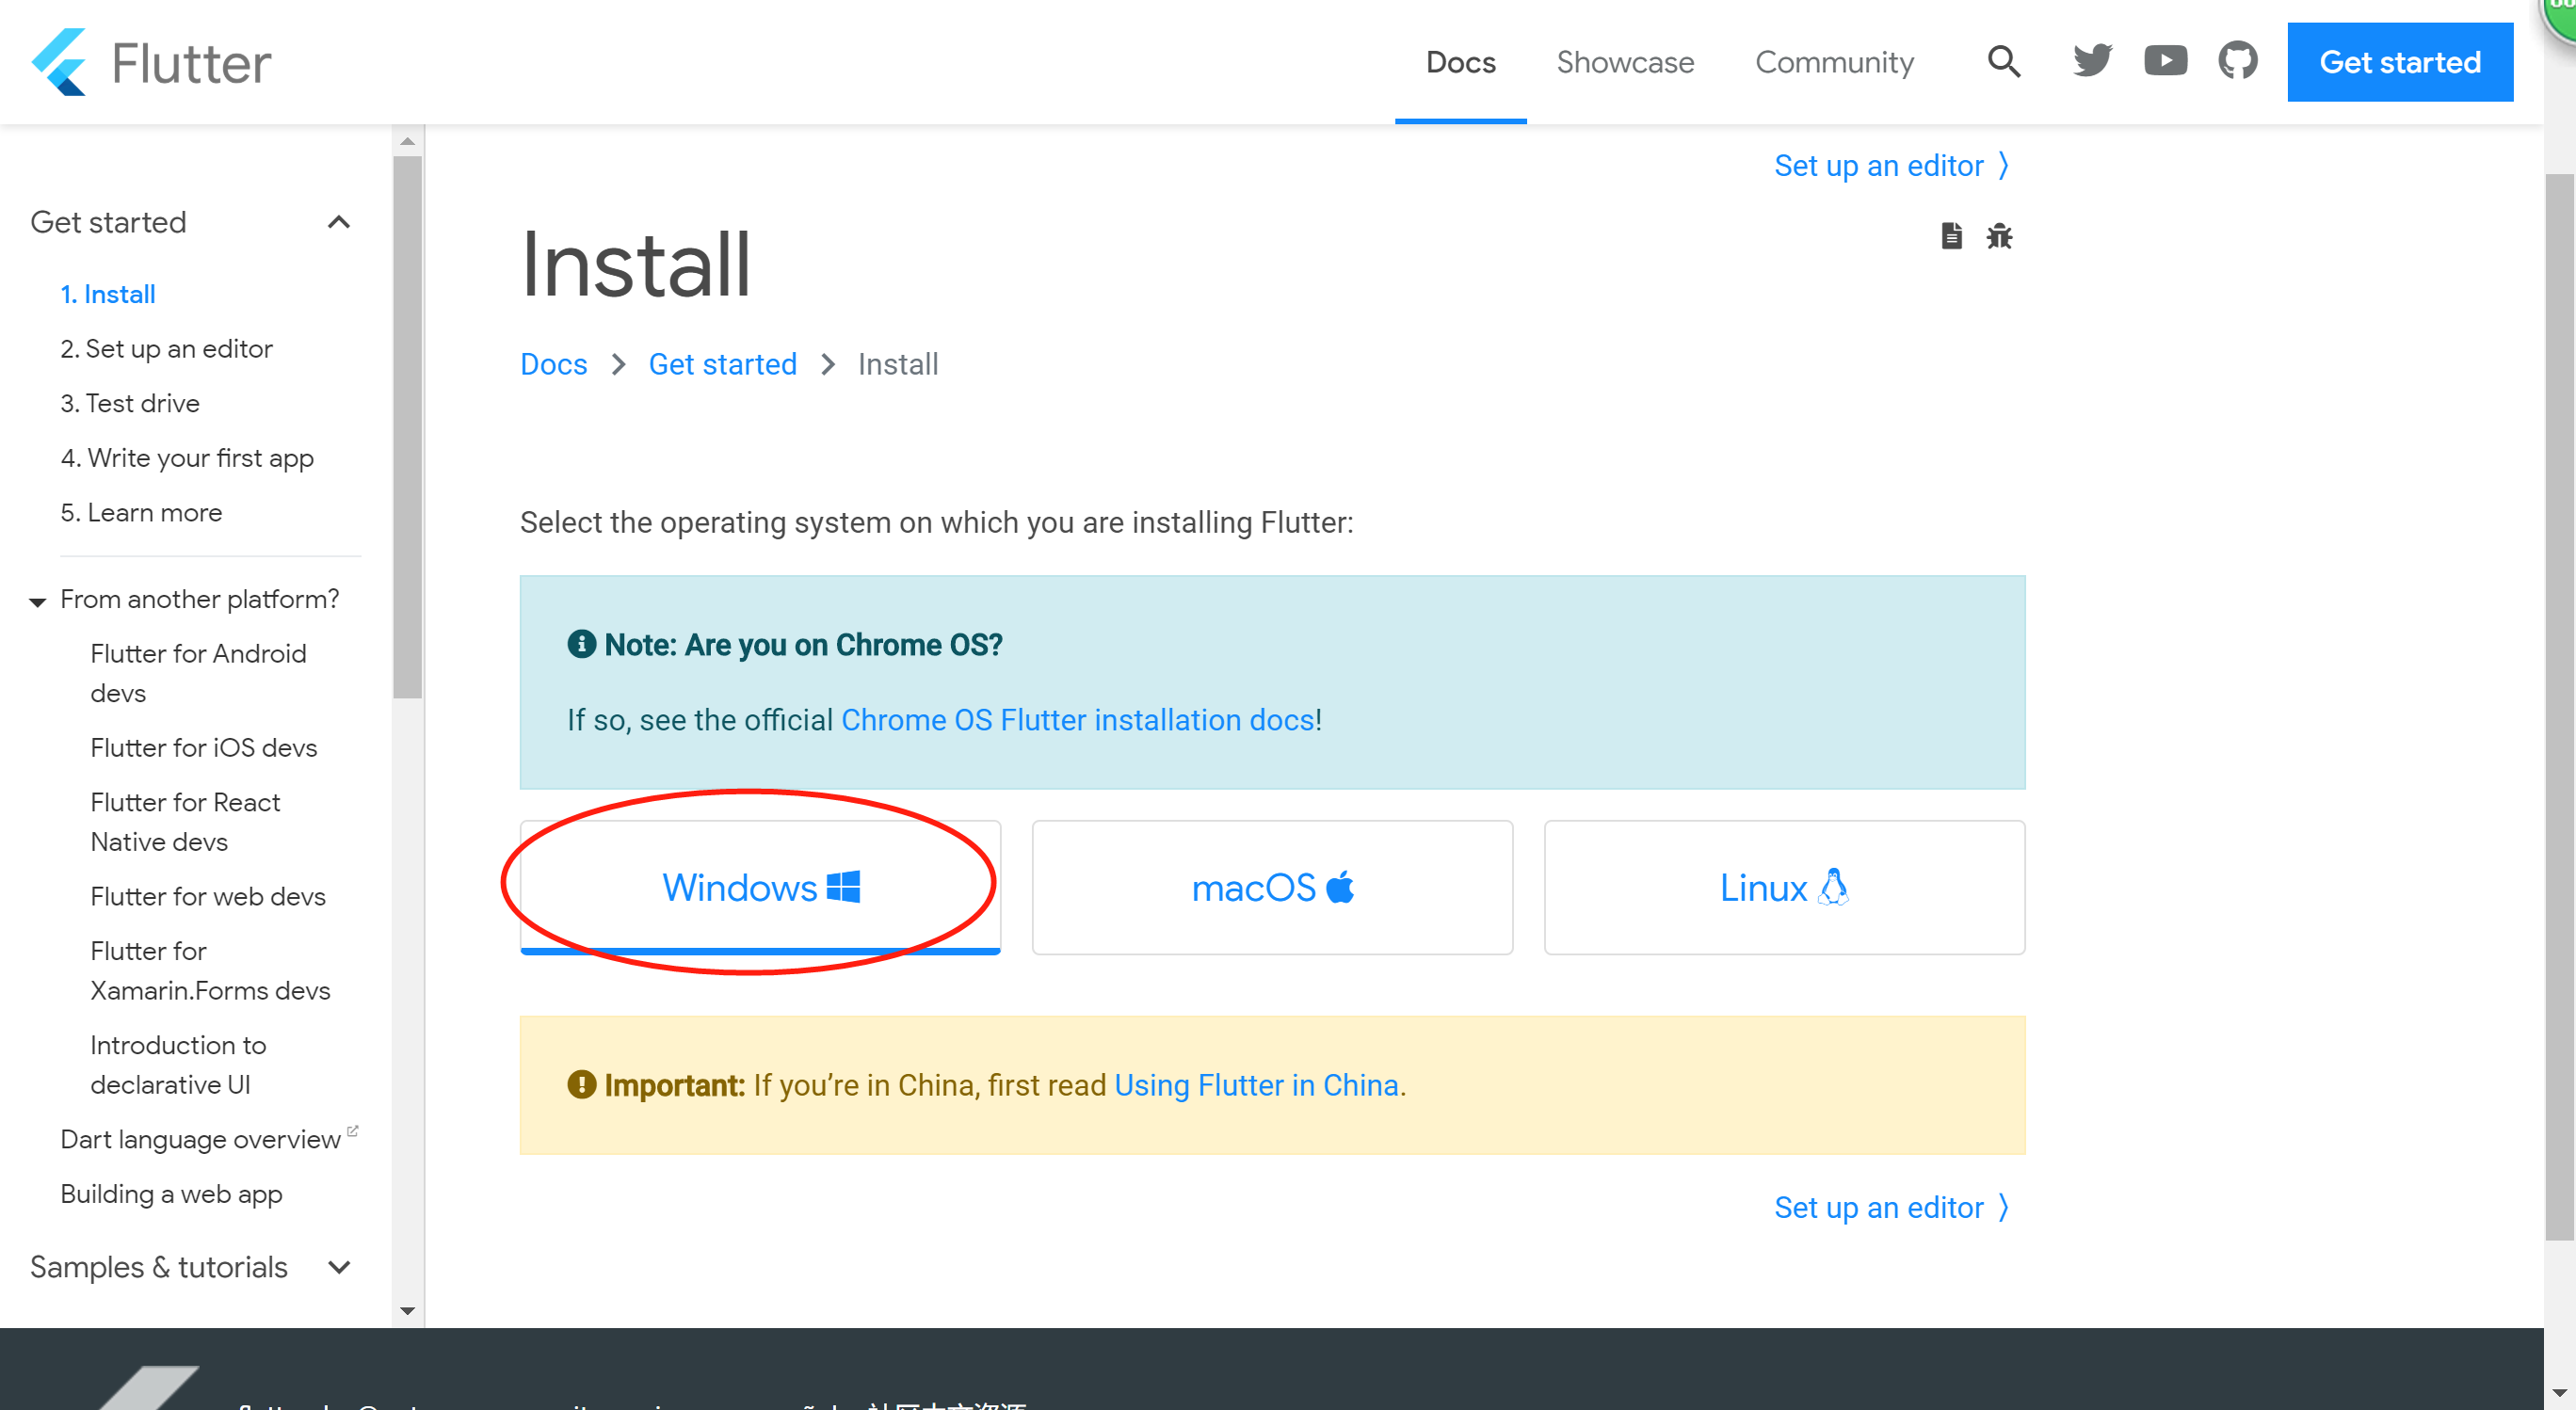Open sidebar item 4. Write your first app
This screenshot has height=1410, width=2576.
[x=187, y=458]
